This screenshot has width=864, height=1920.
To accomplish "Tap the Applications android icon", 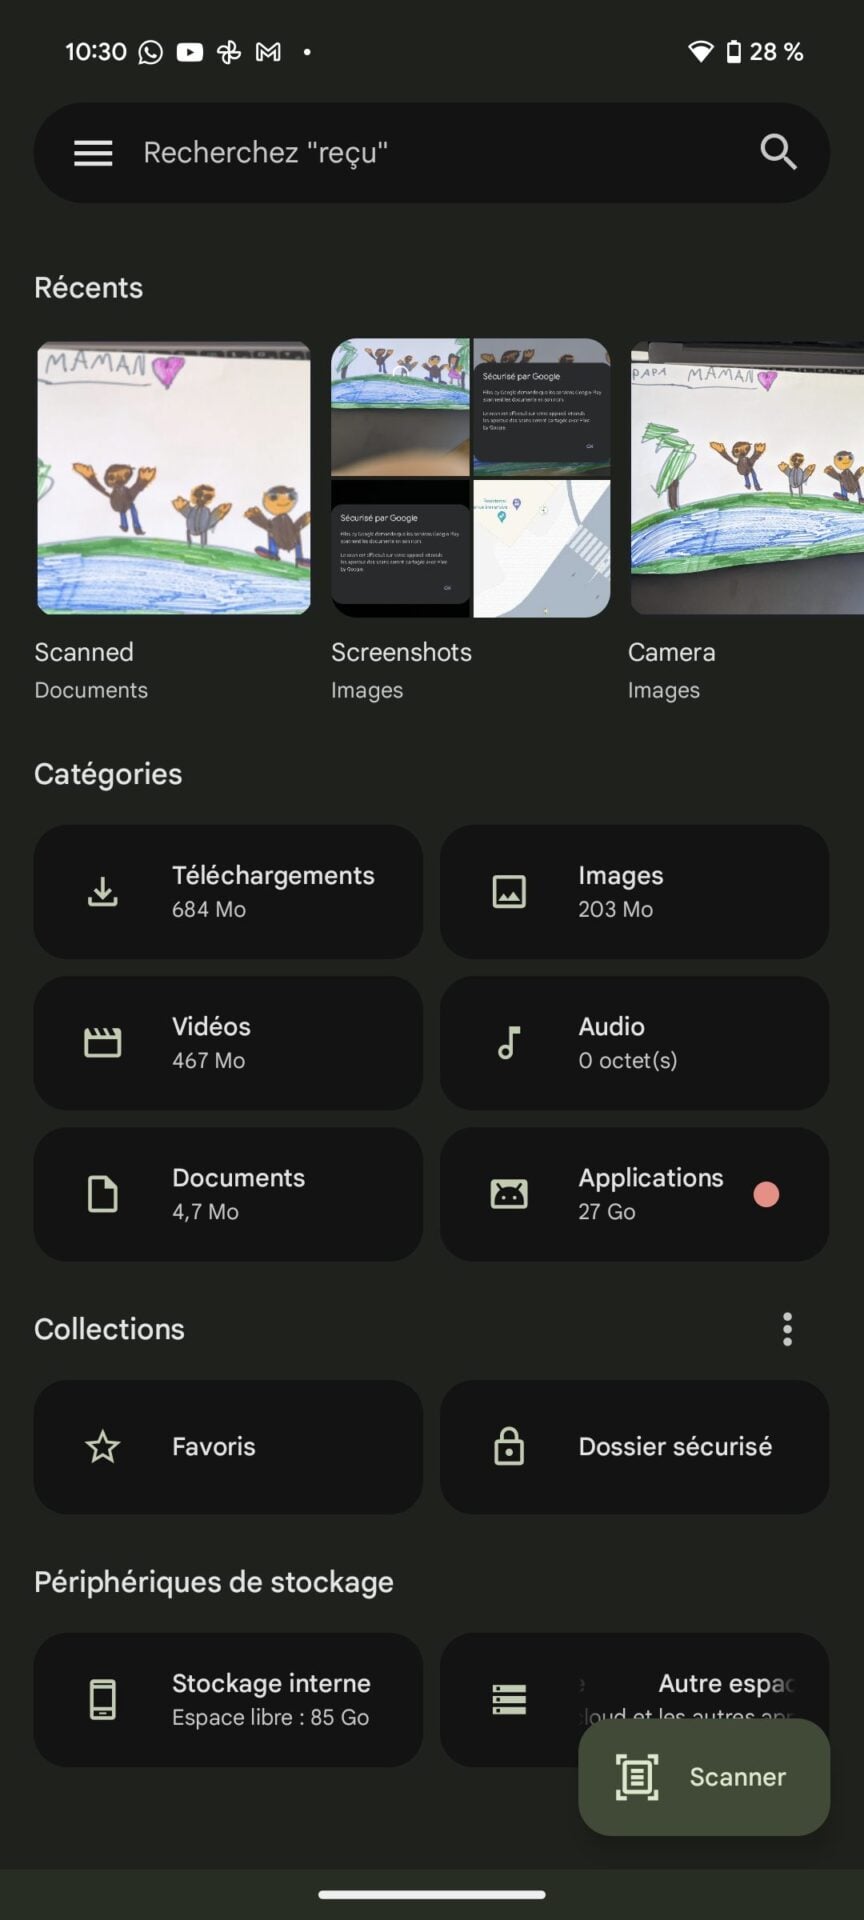I will (x=509, y=1194).
